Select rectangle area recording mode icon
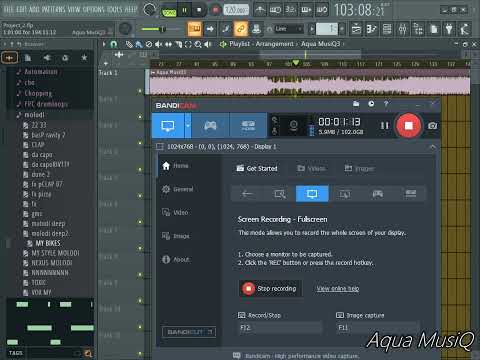The image size is (480, 360). (280, 194)
